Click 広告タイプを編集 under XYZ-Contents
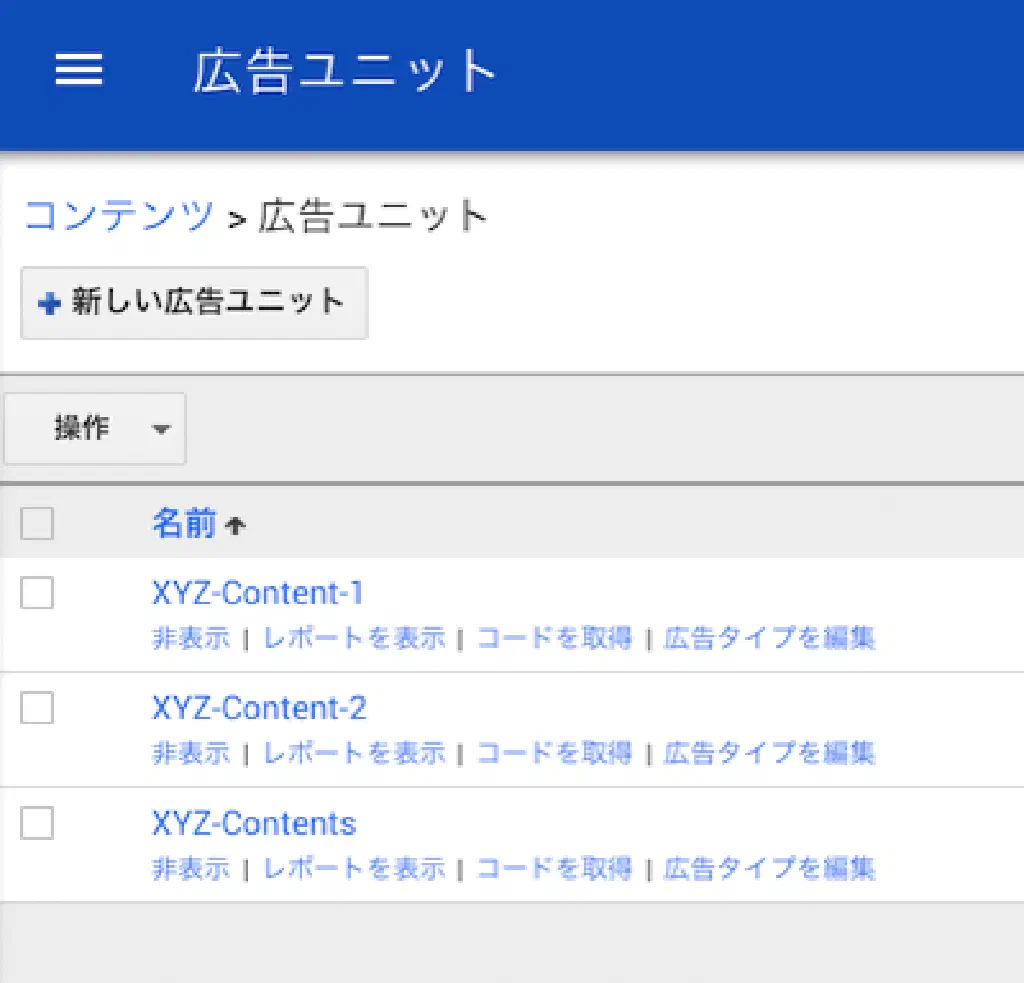 click(x=769, y=868)
